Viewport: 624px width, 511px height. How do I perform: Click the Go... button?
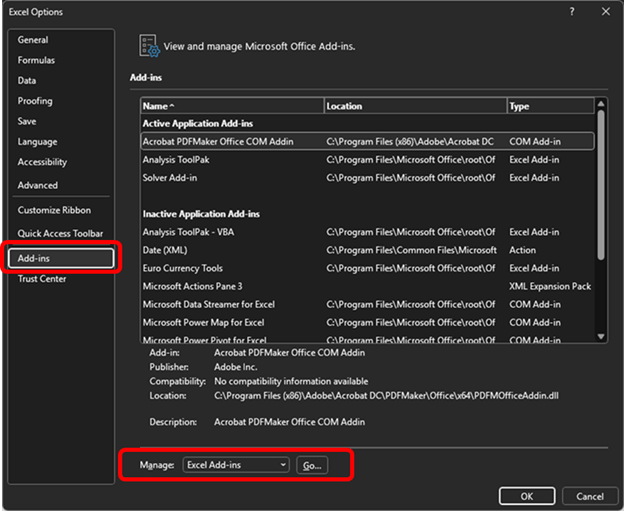tap(312, 465)
